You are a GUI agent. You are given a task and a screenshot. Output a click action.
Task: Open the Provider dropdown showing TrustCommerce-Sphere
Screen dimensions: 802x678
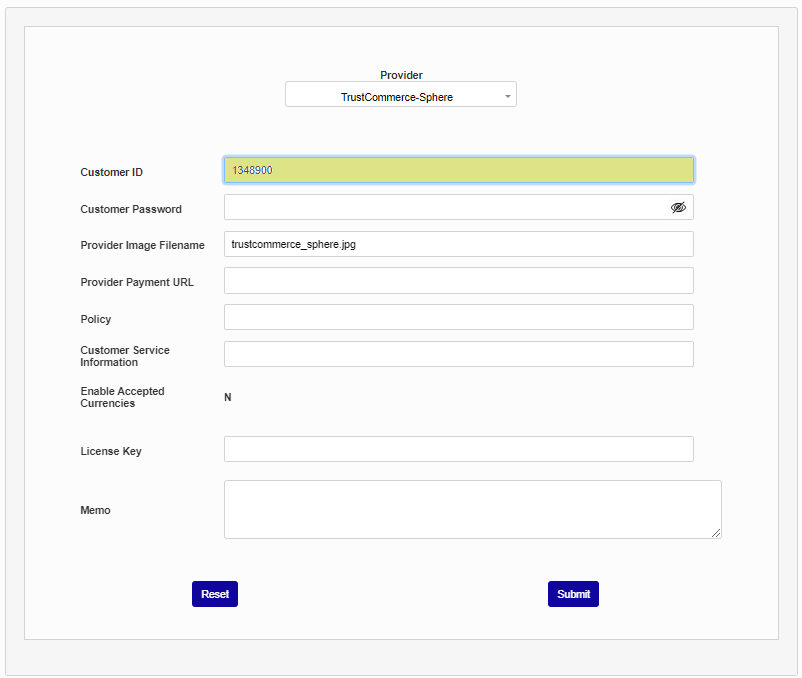point(397,96)
